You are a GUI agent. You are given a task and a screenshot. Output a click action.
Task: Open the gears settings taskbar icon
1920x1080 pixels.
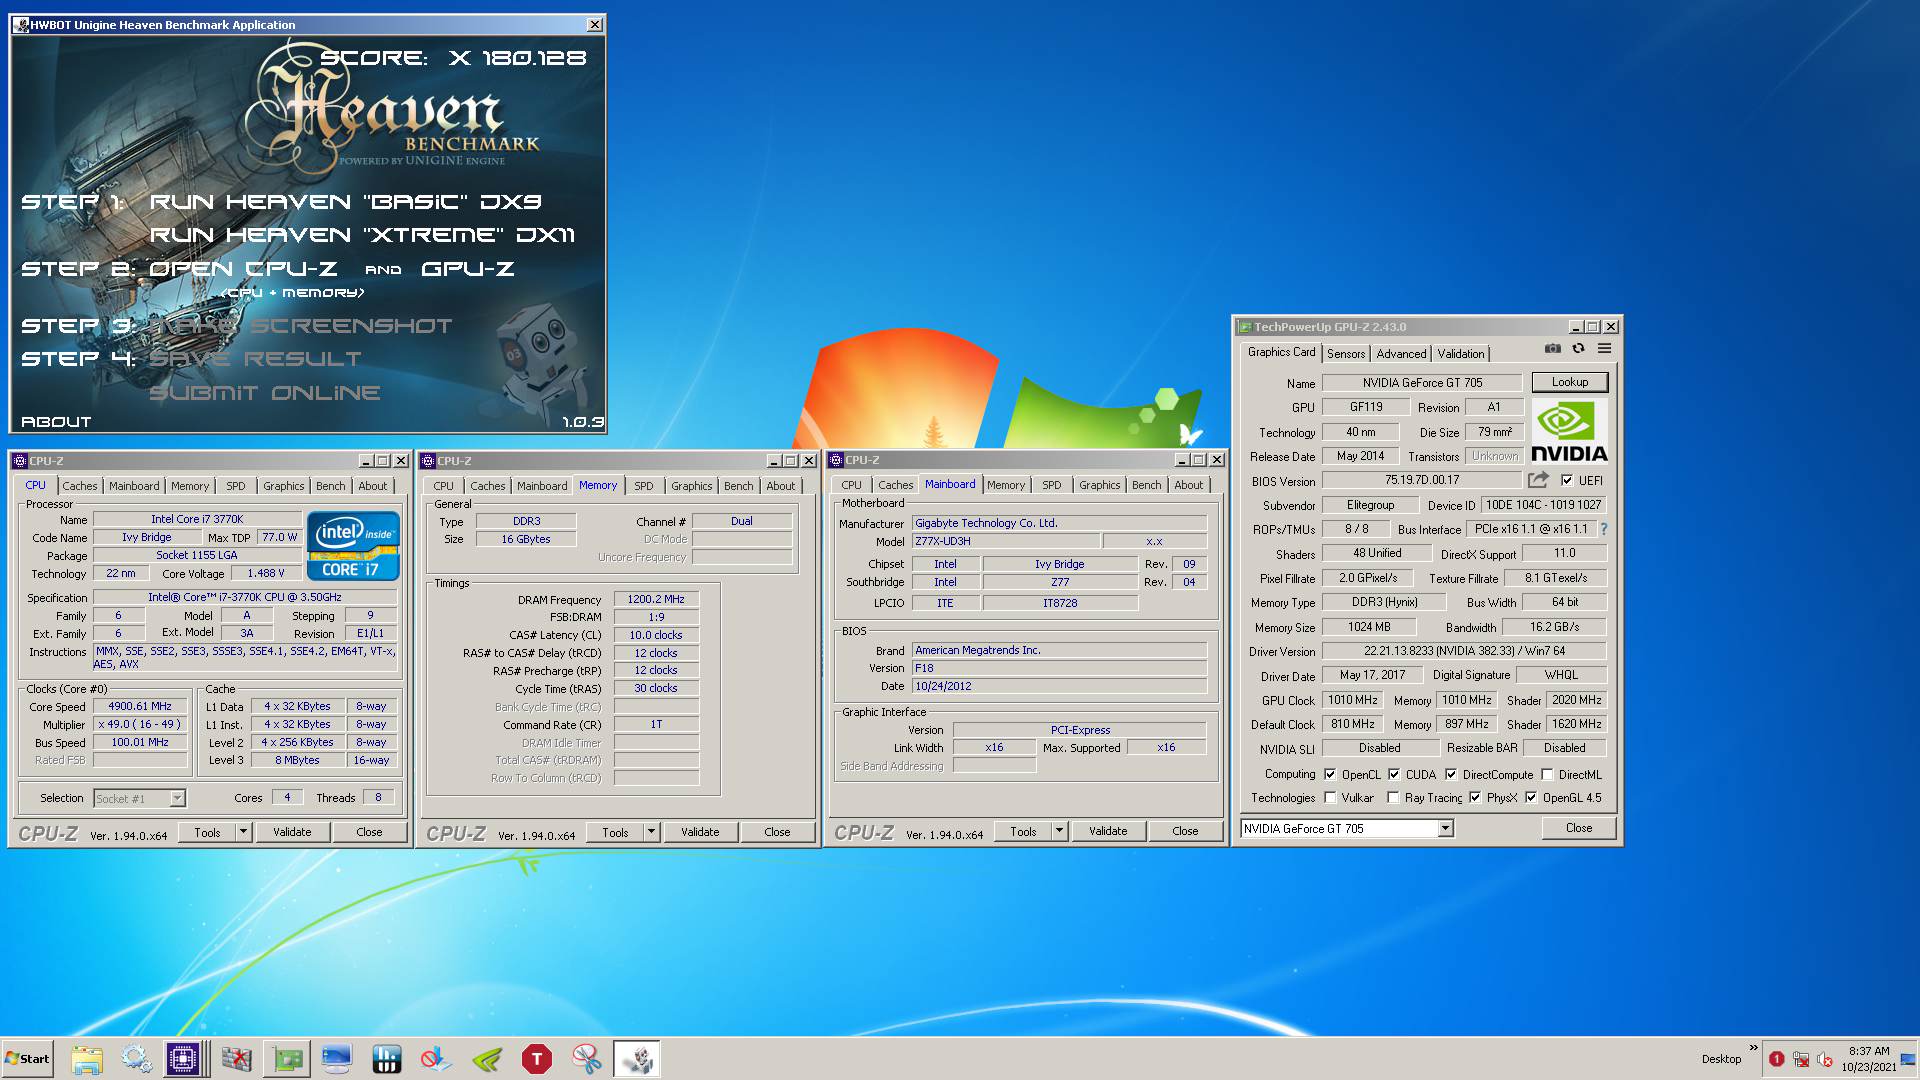pos(137,1059)
